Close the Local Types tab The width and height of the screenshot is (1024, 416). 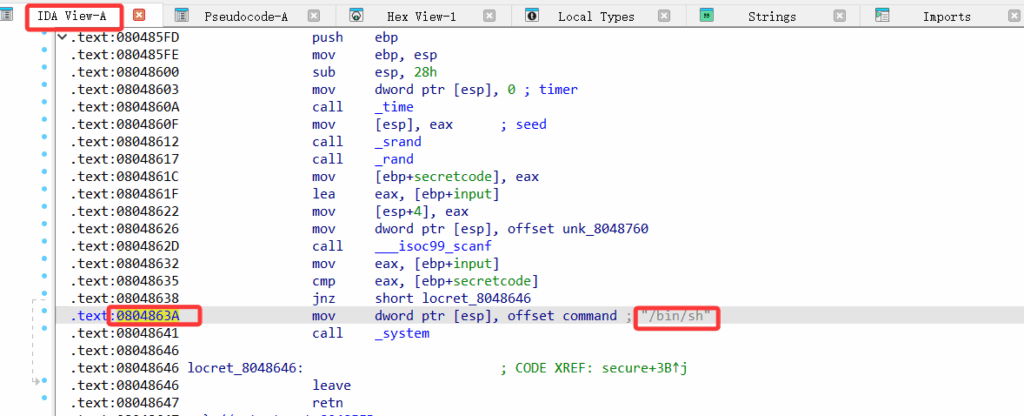coord(664,16)
